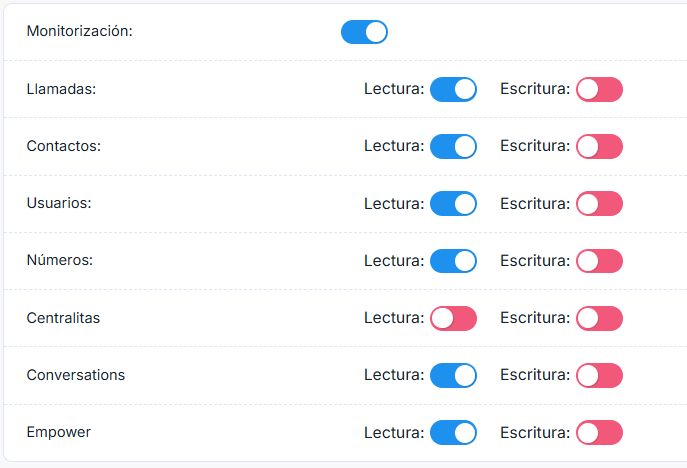Enable Números Escritura switch
Image resolution: width=687 pixels, height=468 pixels.
tap(599, 261)
